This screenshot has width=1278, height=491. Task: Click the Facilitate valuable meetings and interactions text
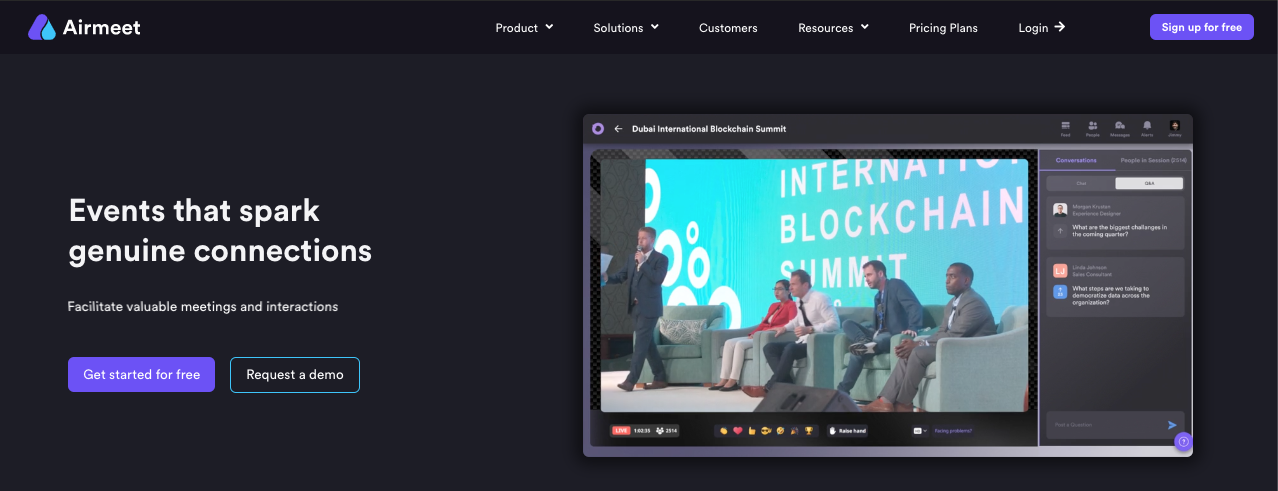pyautogui.click(x=203, y=306)
